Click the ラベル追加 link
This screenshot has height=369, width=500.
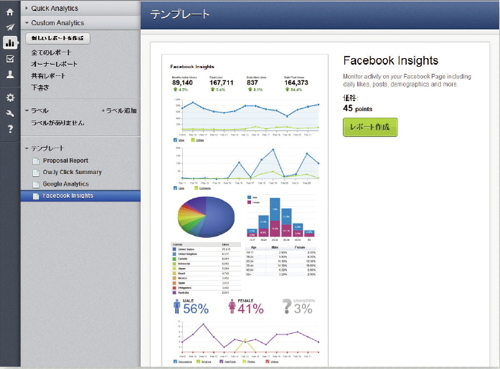(119, 110)
